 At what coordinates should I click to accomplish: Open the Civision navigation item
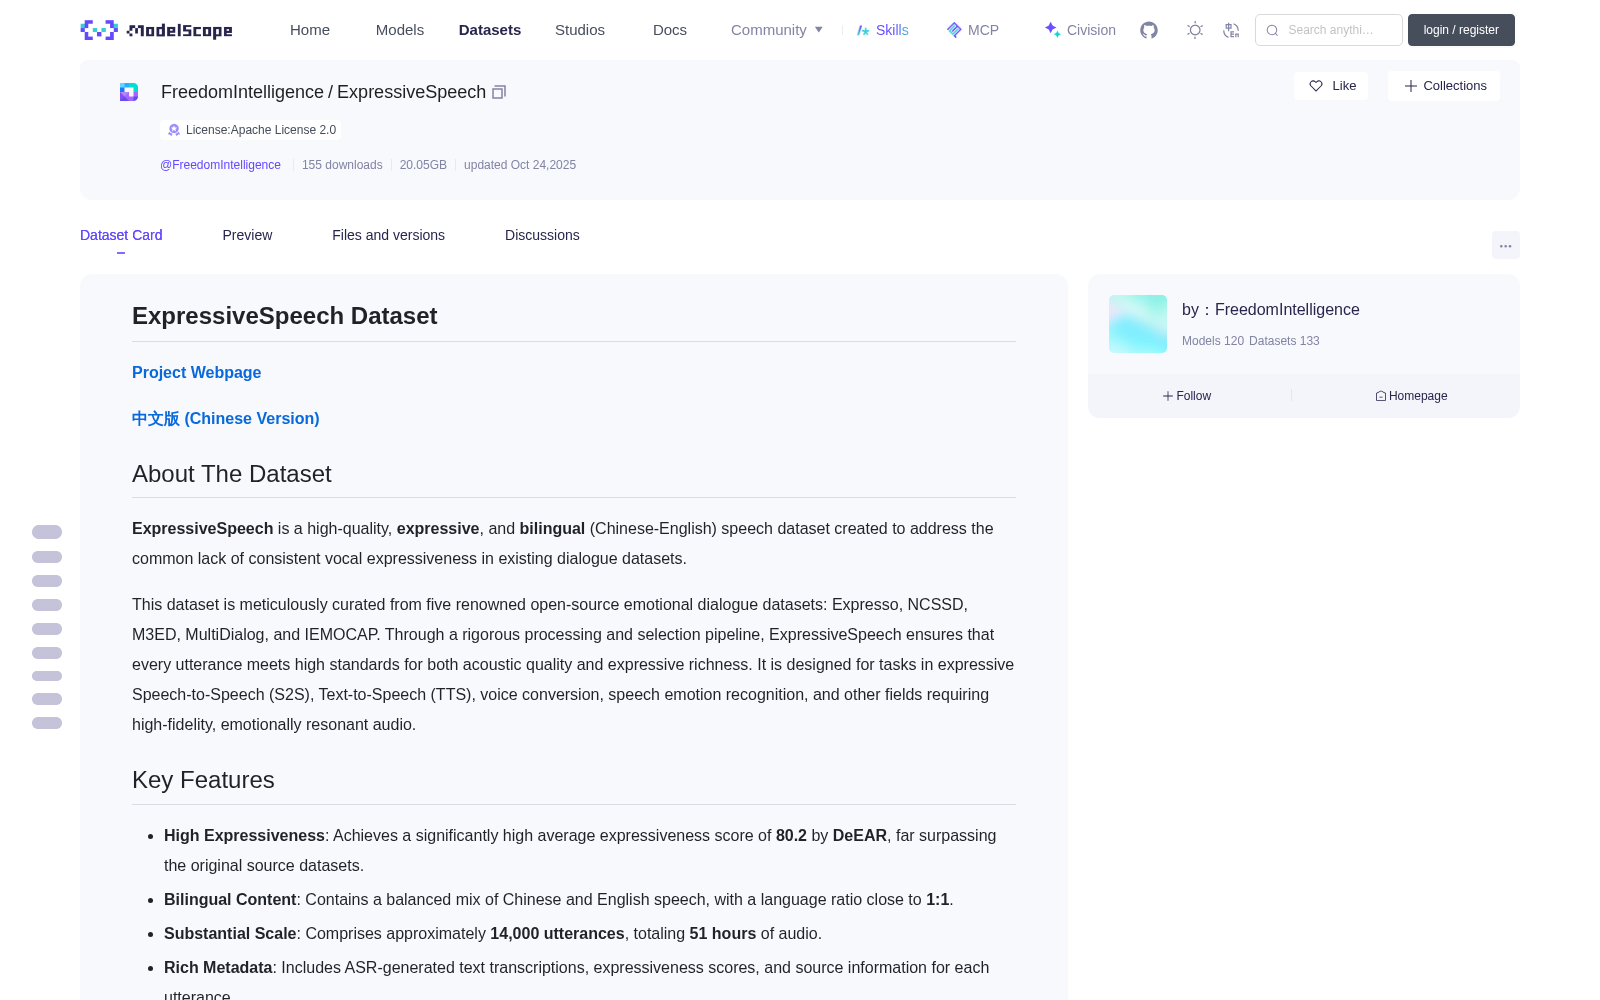[1080, 30]
